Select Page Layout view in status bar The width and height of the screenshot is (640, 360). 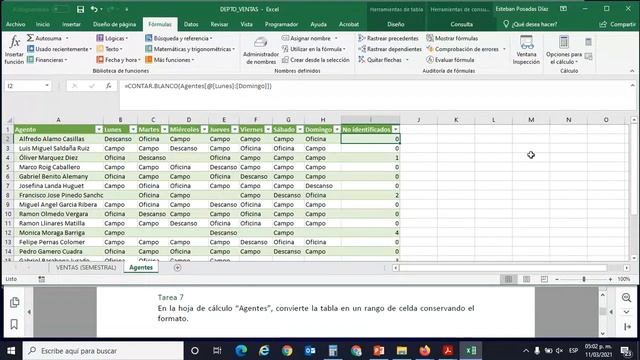[x=527, y=279]
